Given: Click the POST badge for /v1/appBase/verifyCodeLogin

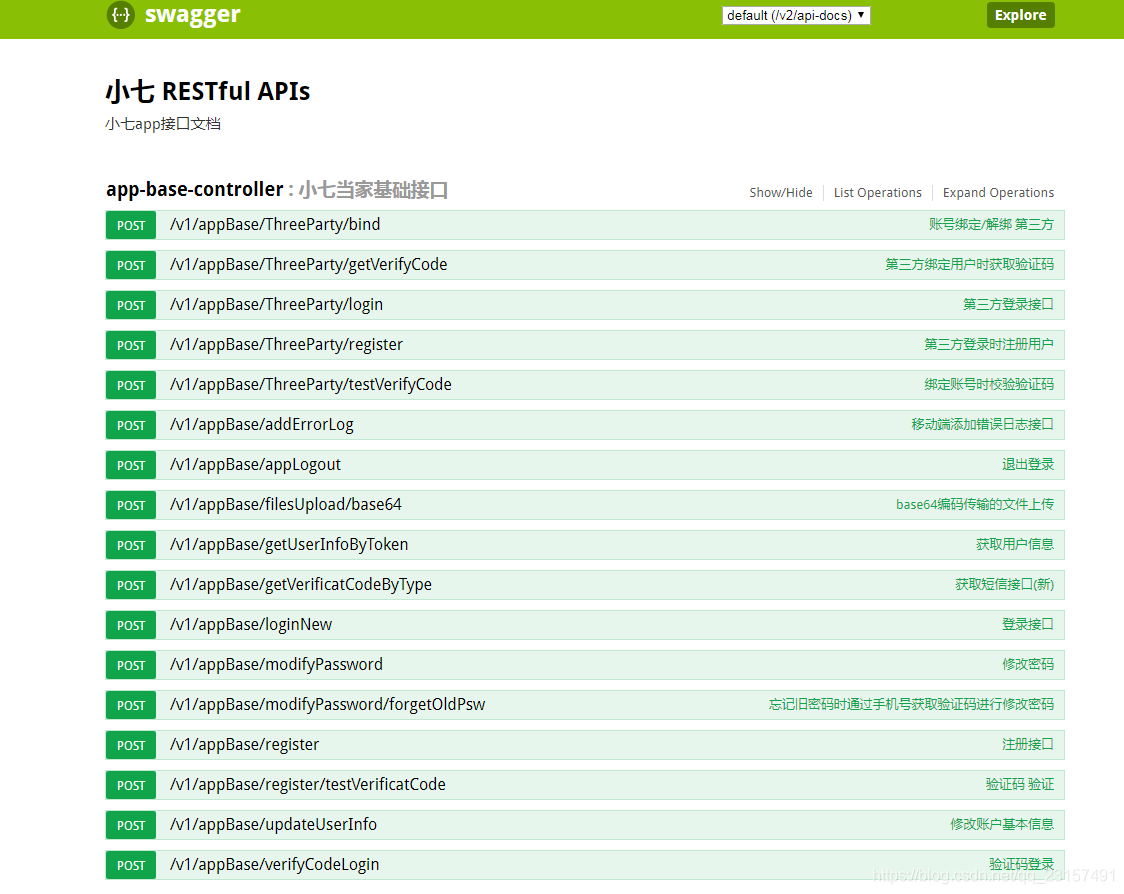Looking at the screenshot, I should [x=130, y=864].
